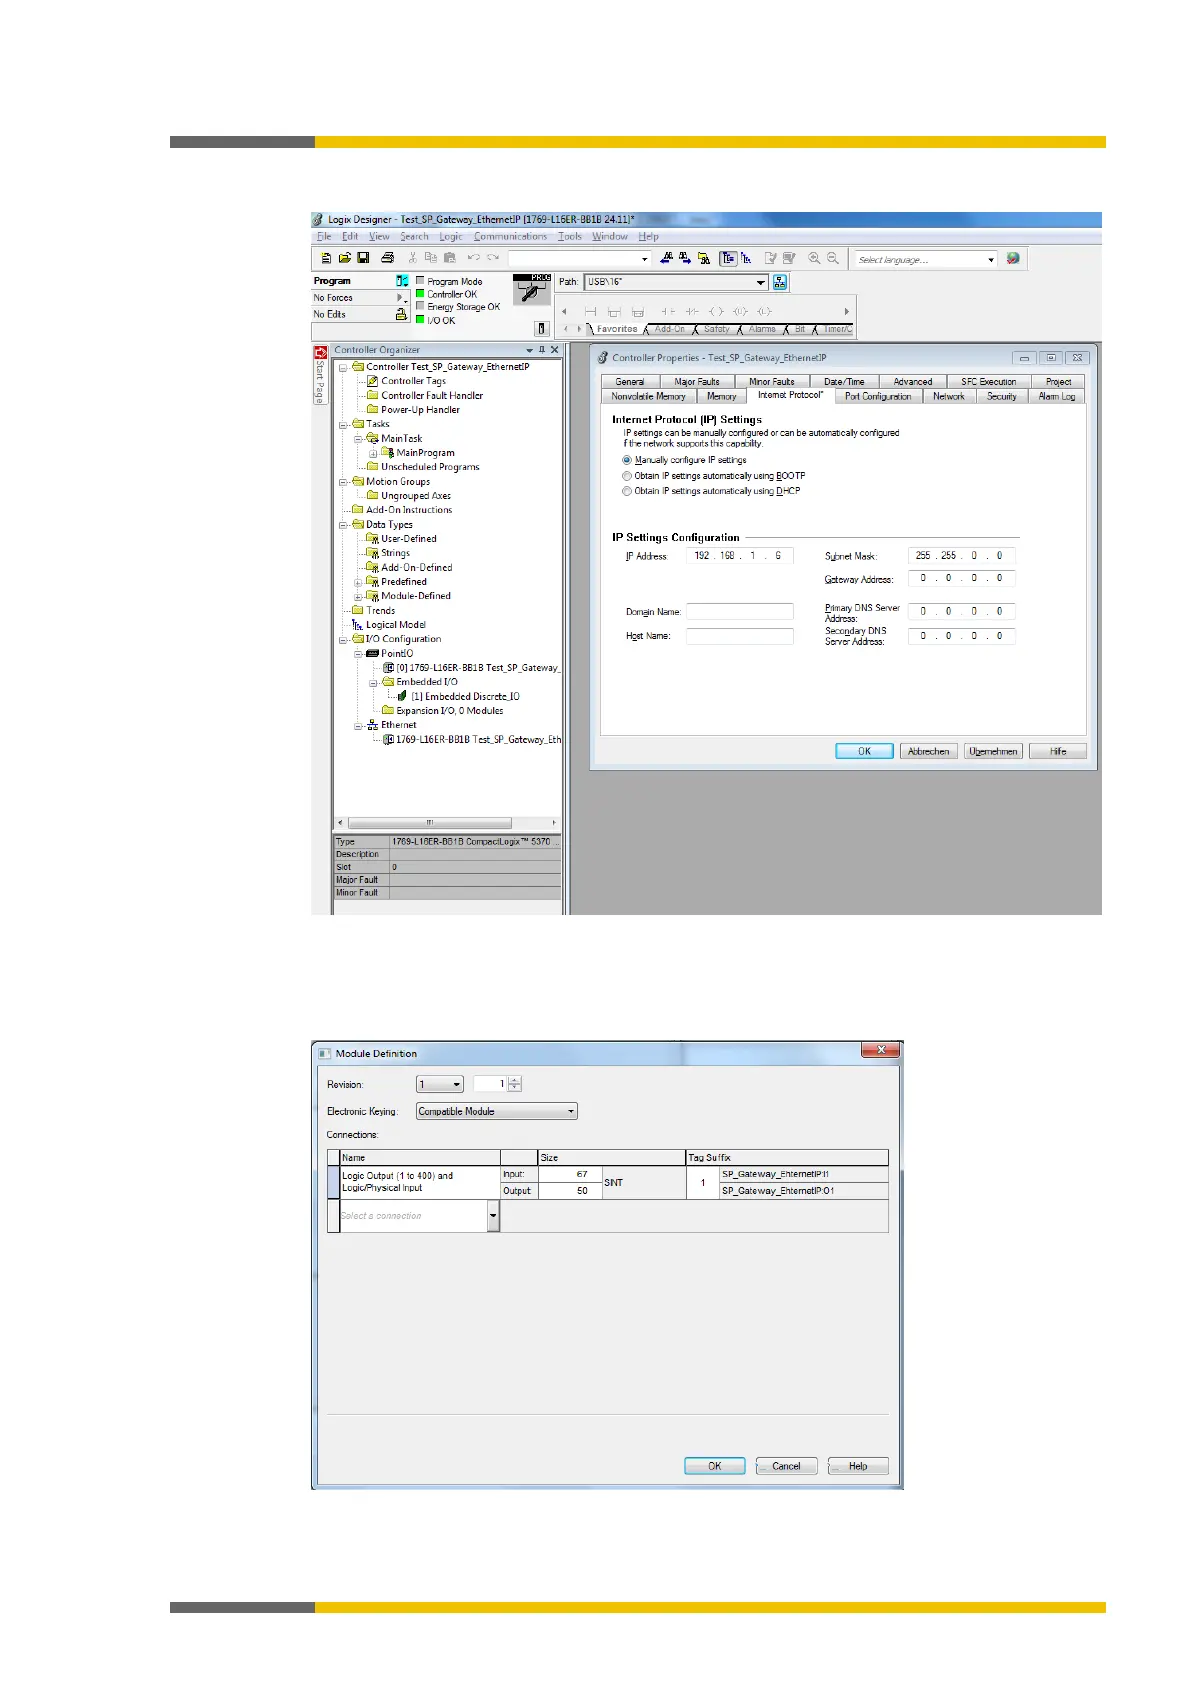Screen dimensions: 1191x1684
Task: Collapse the Data Types node
Action: 343,525
